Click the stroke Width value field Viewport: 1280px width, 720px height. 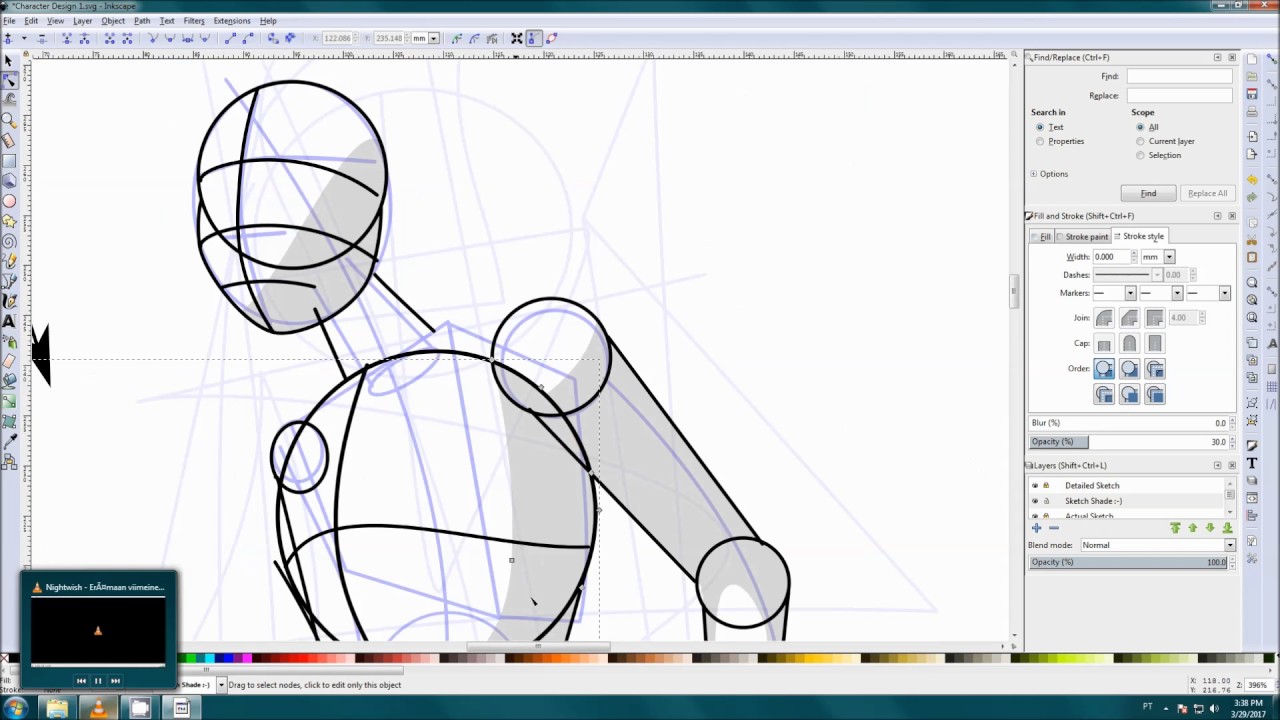point(1110,257)
